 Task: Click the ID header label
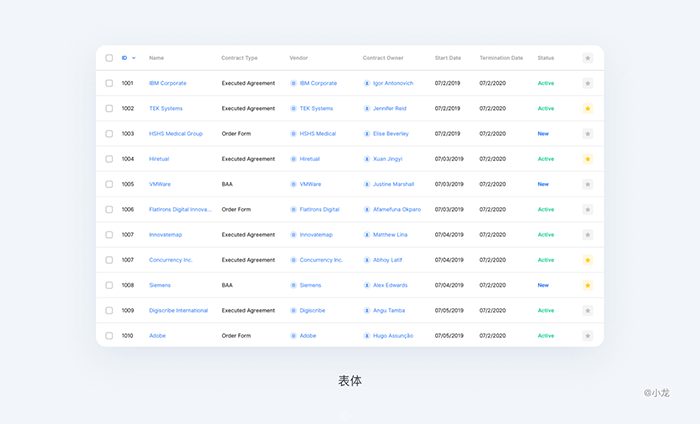124,58
